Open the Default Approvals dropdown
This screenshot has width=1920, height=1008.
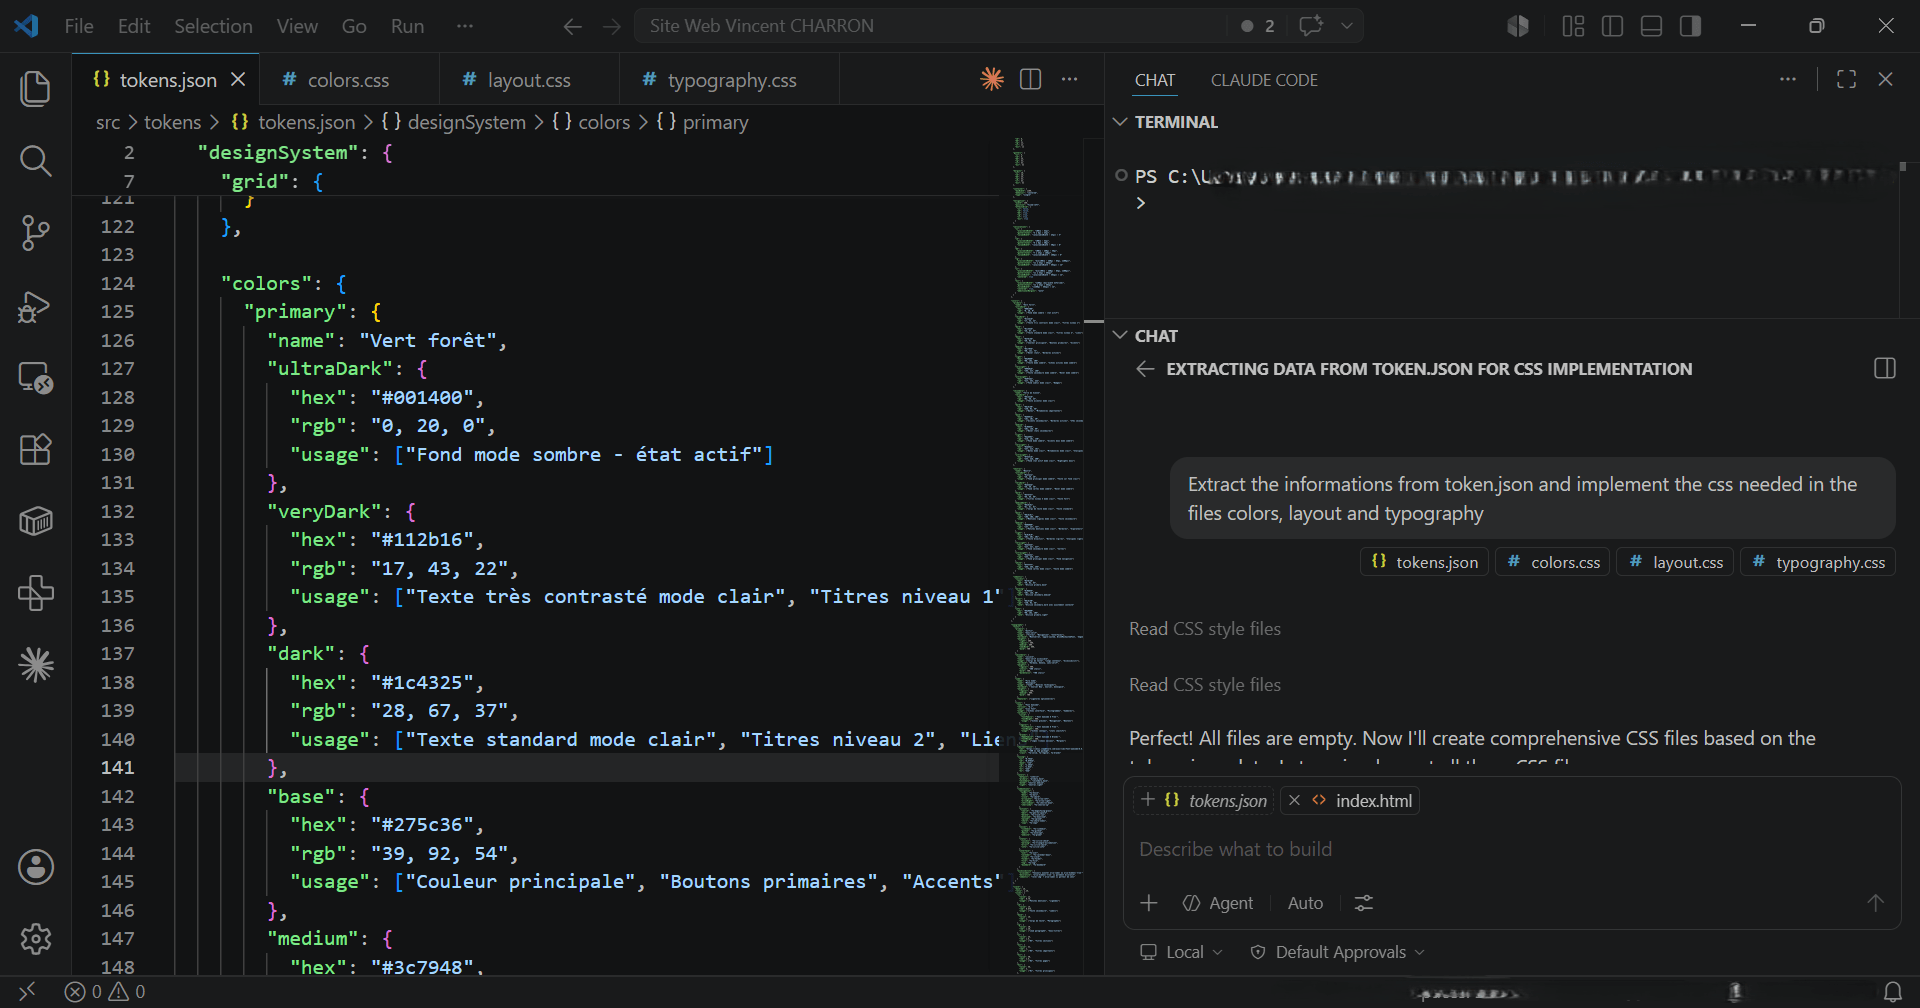1338,952
